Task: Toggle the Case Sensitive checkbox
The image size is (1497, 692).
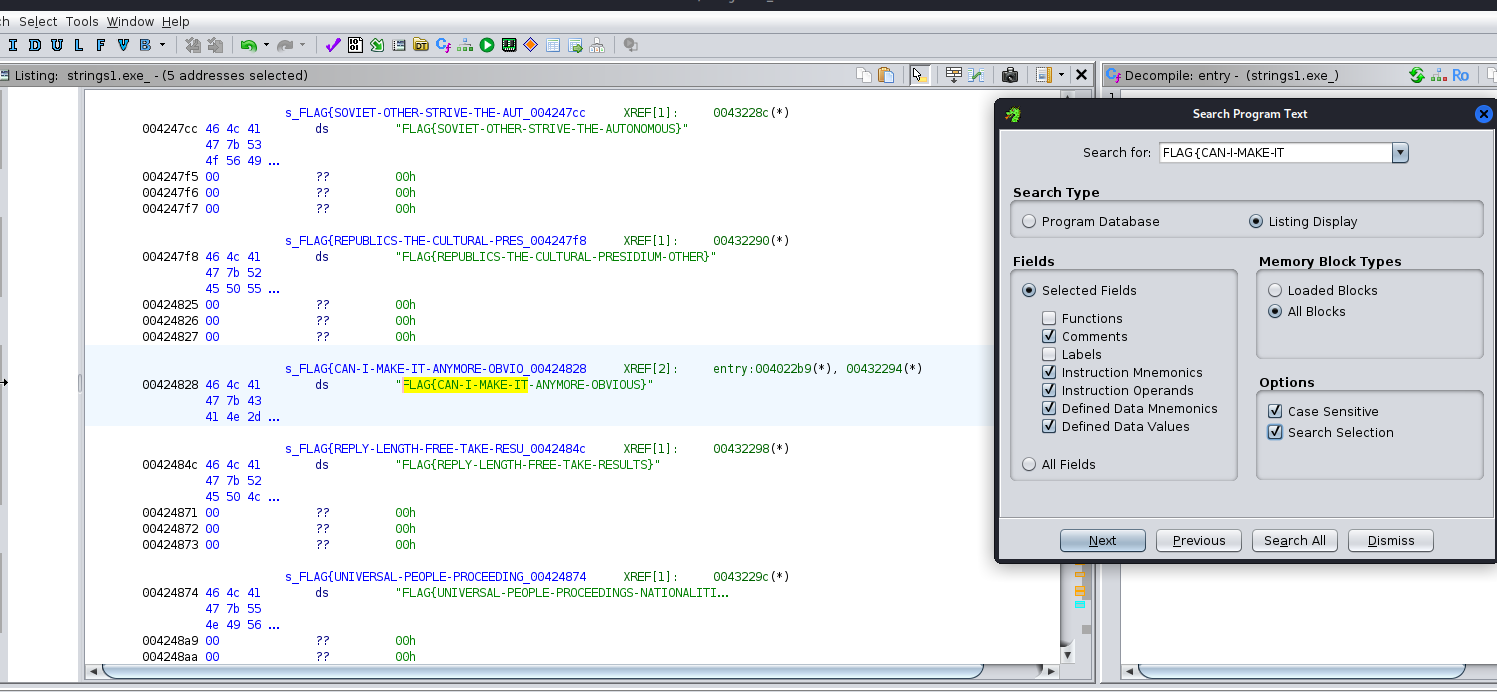Action: pos(1275,411)
